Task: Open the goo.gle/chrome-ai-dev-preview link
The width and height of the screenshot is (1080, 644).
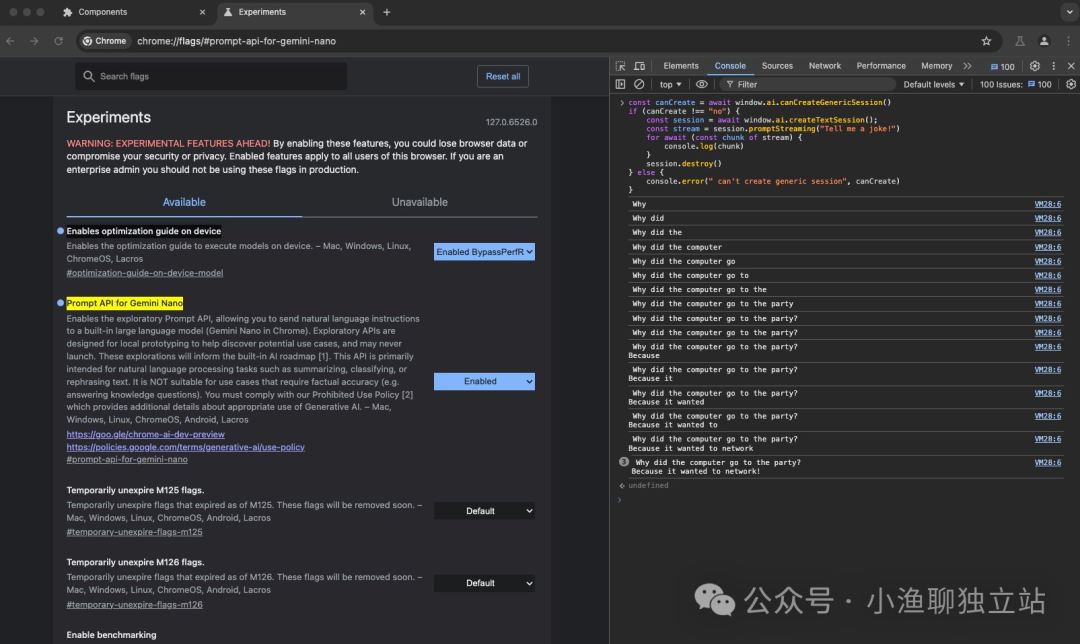Action: coord(145,435)
